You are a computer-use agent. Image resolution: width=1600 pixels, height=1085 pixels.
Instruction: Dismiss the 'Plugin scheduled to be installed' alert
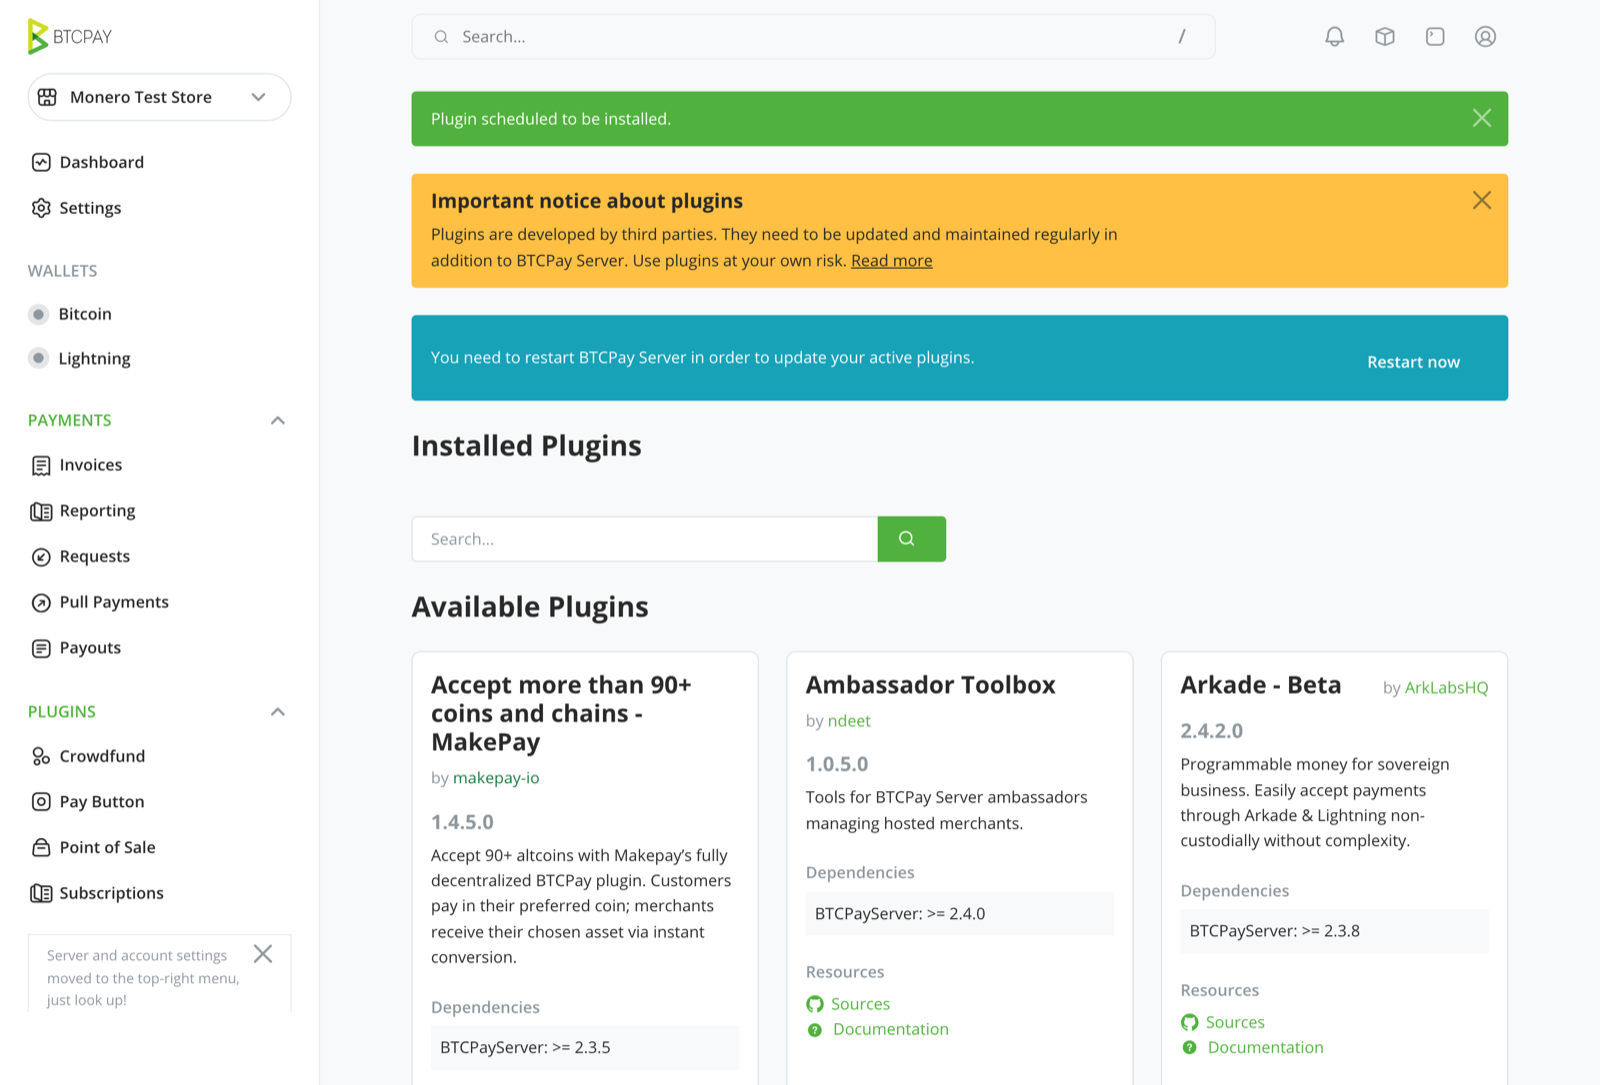(1482, 118)
